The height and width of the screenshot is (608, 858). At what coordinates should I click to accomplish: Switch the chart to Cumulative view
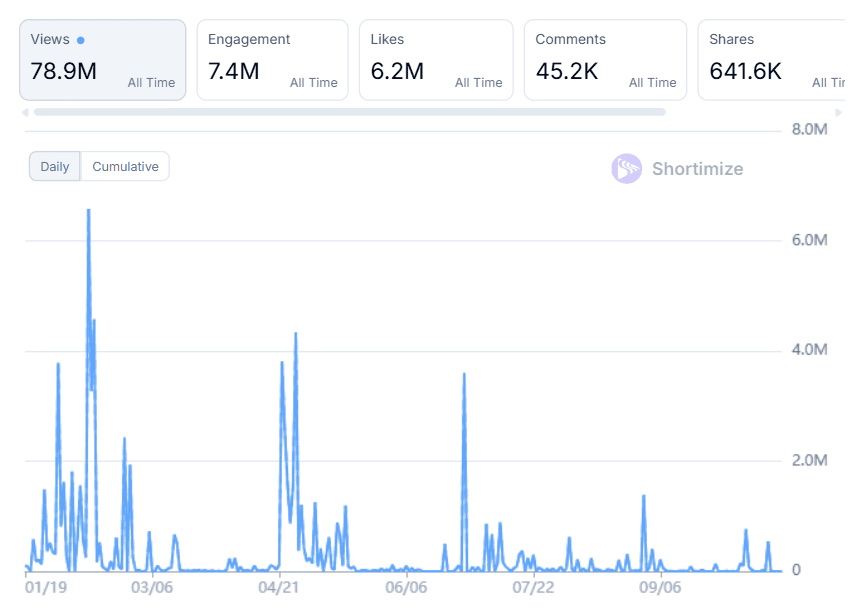point(125,167)
